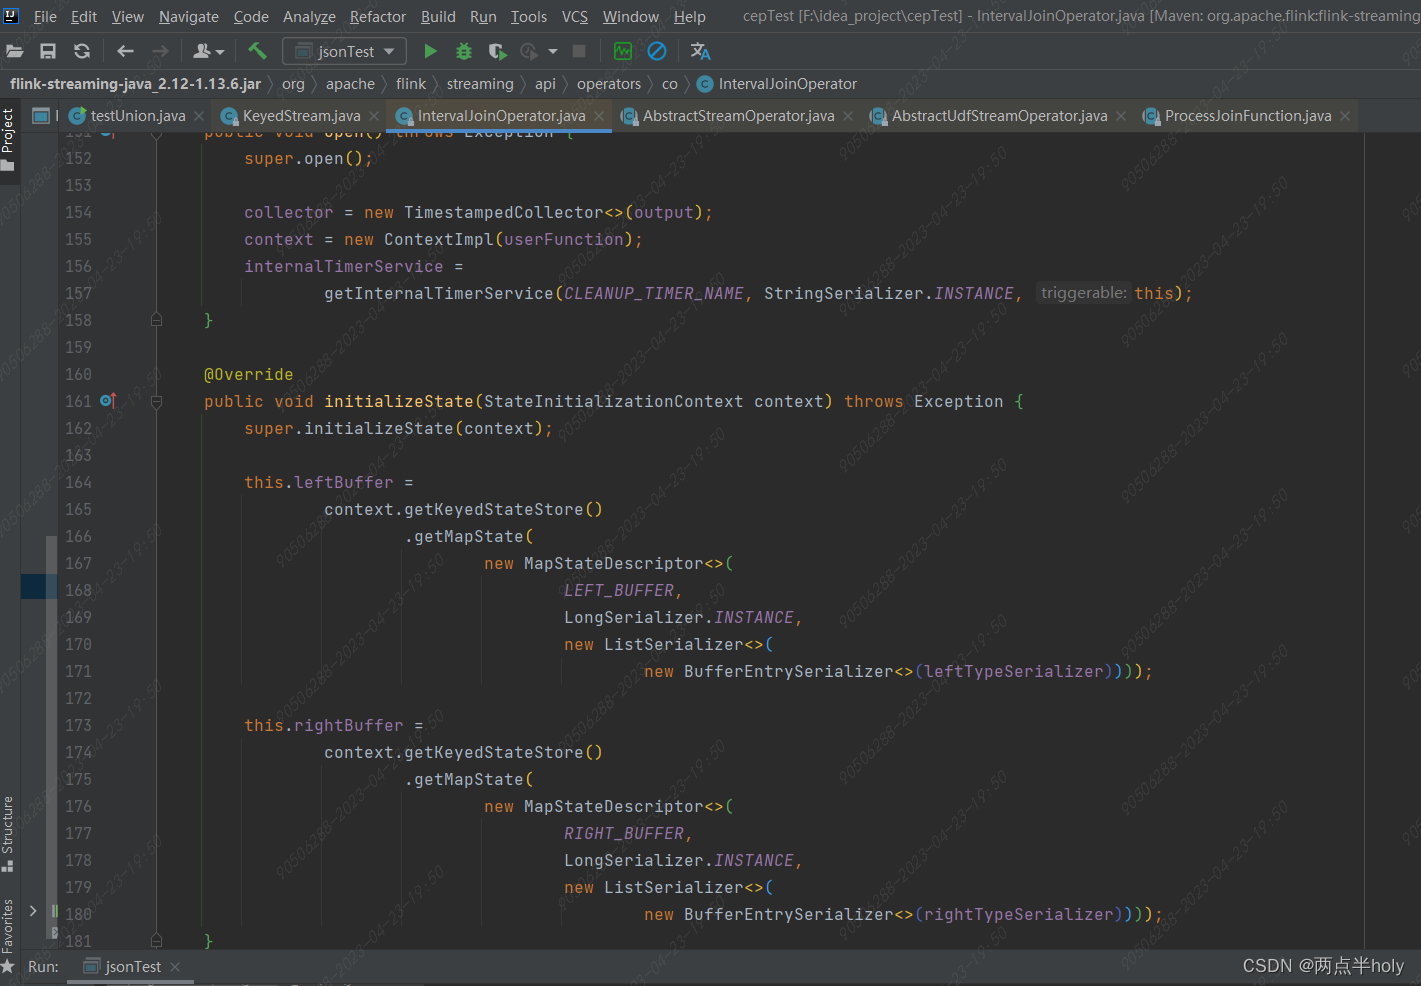Click the blue crossed-circle toolbar icon
Screen dimensions: 1421x986
pos(657,51)
